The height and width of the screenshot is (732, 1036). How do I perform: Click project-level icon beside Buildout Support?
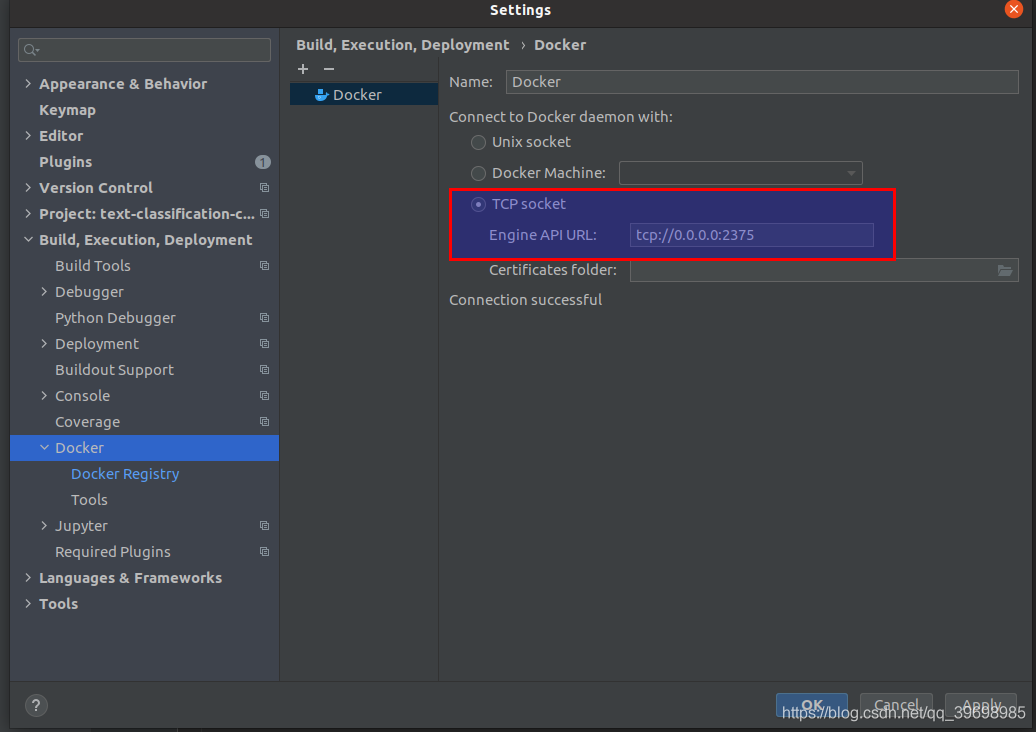point(264,369)
